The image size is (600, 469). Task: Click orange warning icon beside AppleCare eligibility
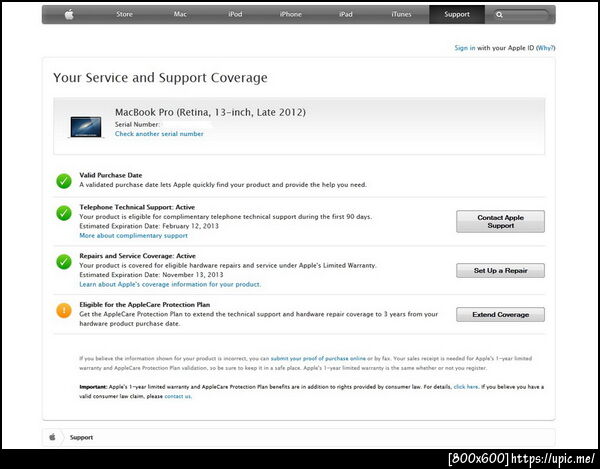coord(64,310)
